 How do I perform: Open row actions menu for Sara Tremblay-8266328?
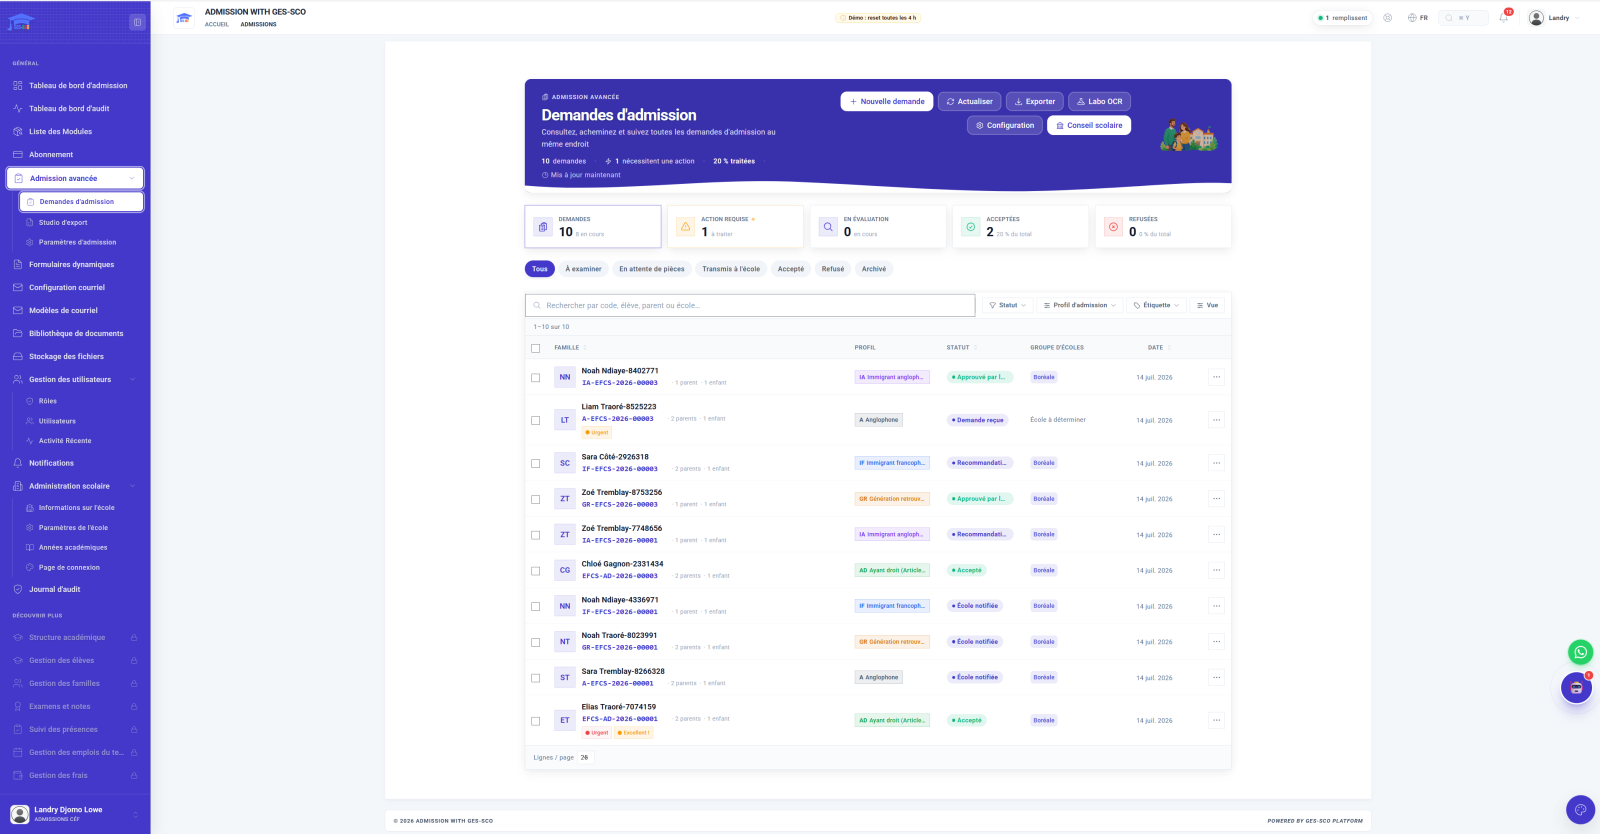coord(1216,677)
